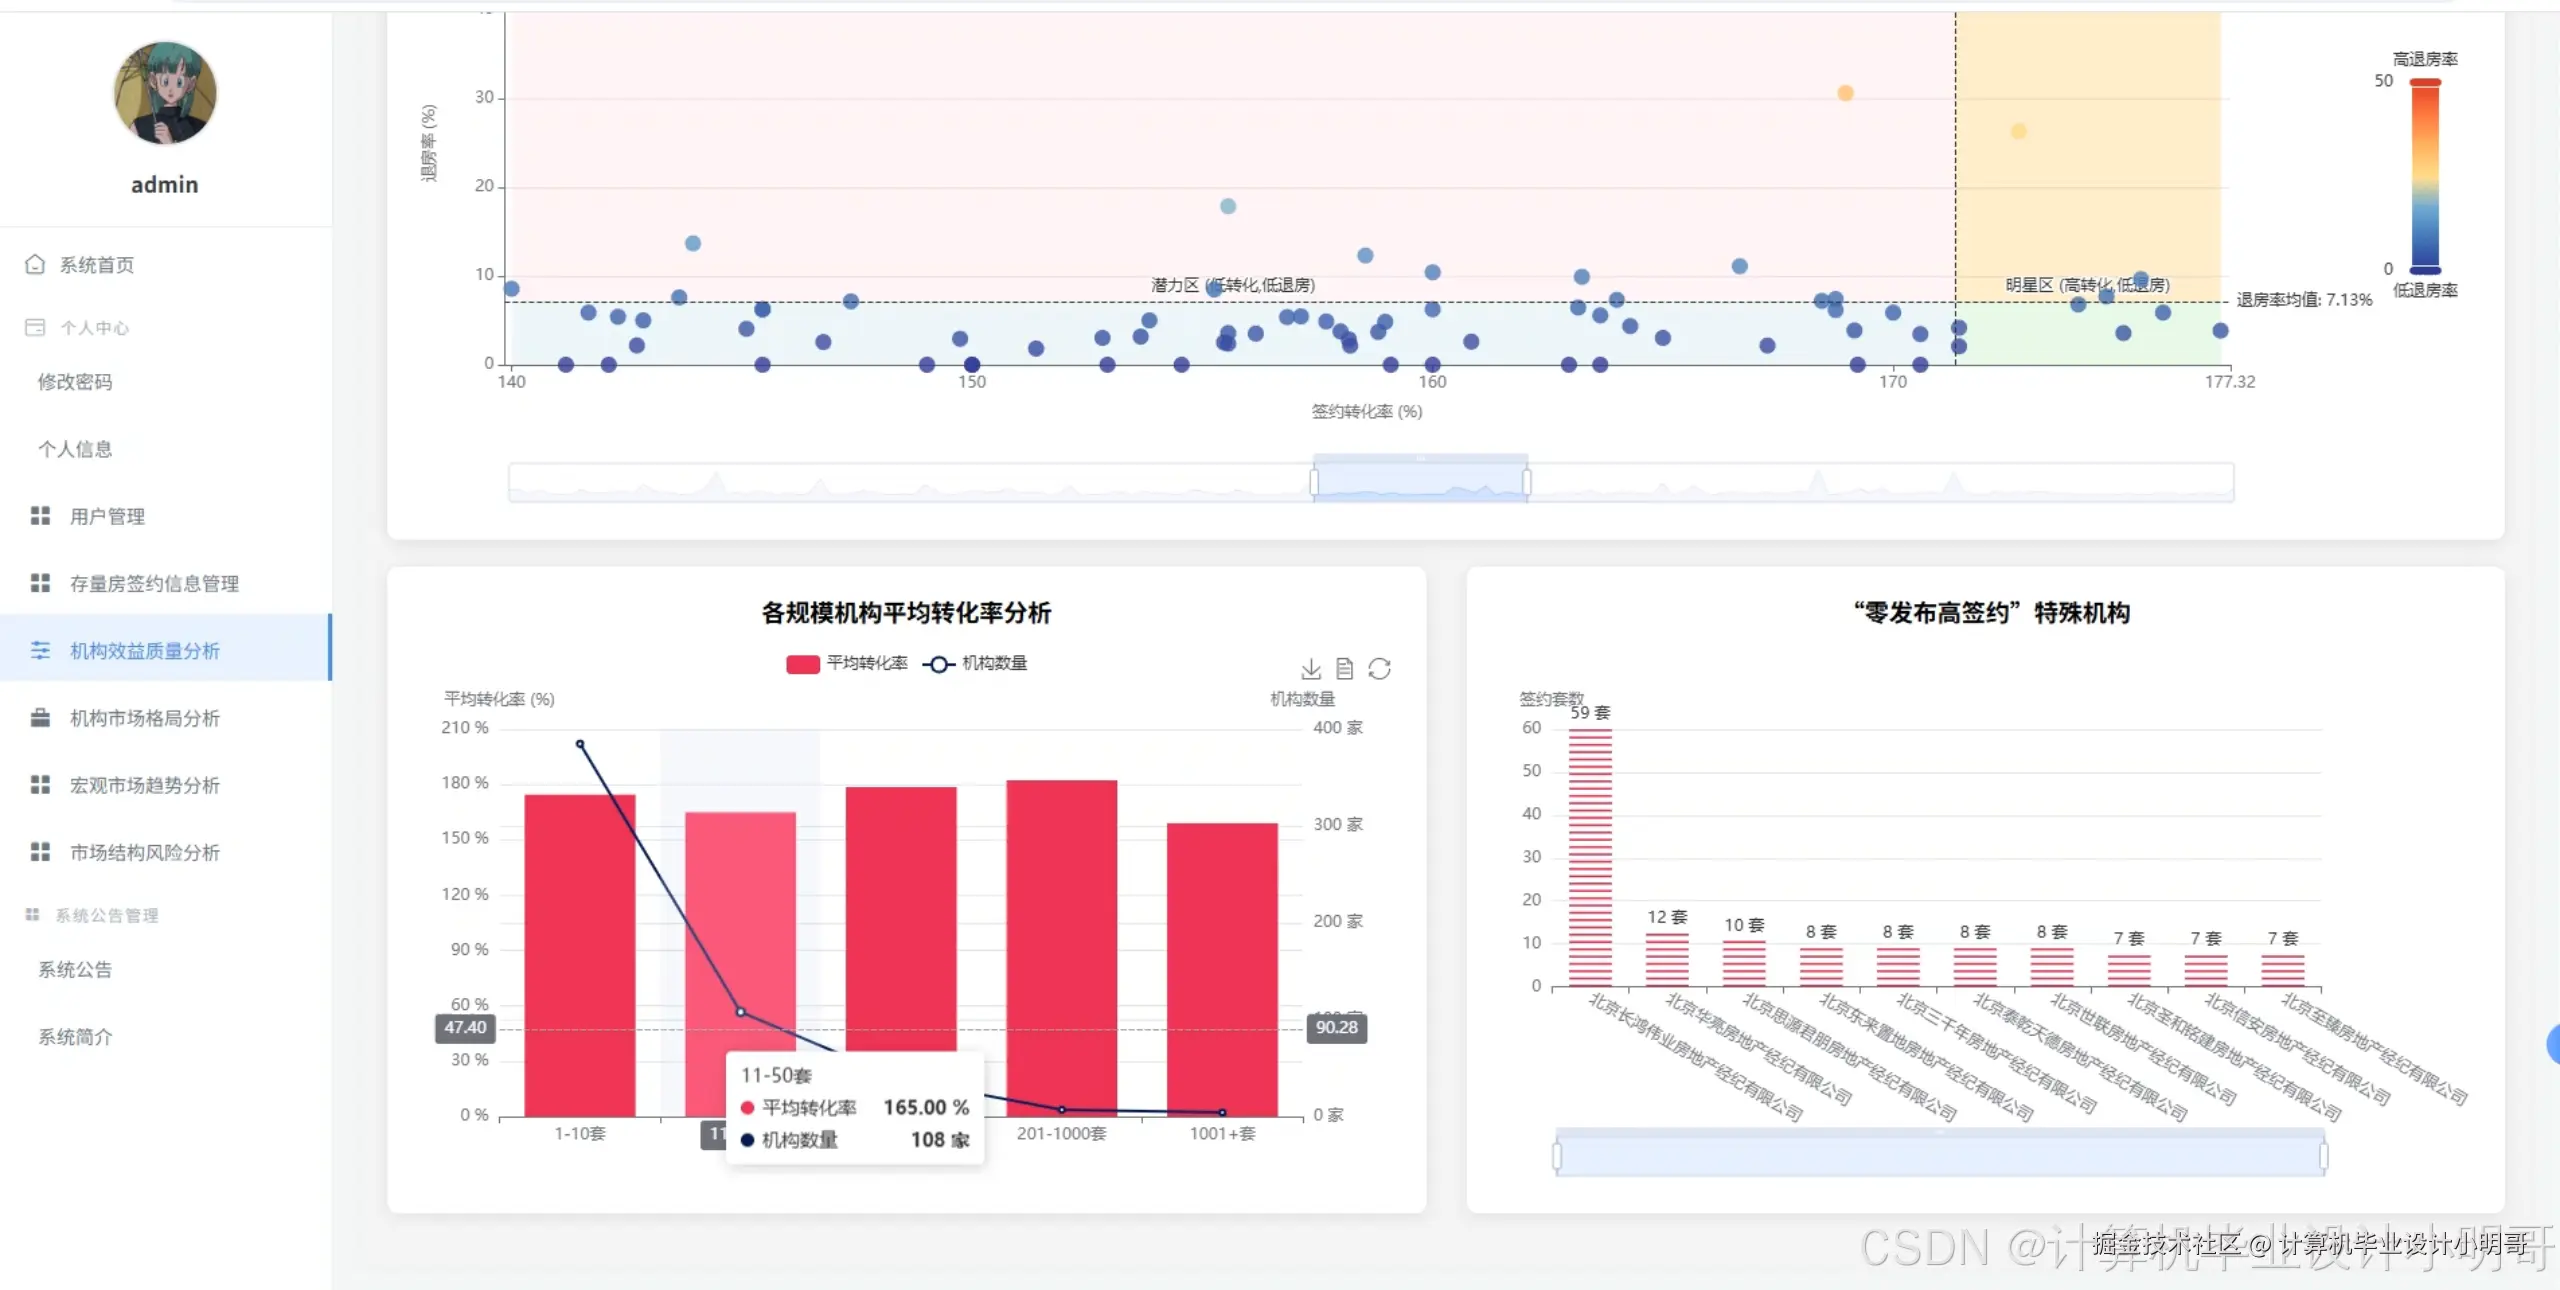Open the 修改密码 link
2560x1290 pixels.
tap(75, 382)
